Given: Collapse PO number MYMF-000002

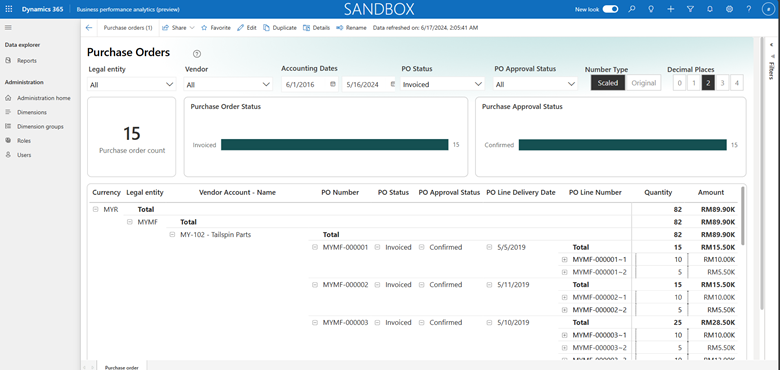Looking at the screenshot, I should point(315,285).
